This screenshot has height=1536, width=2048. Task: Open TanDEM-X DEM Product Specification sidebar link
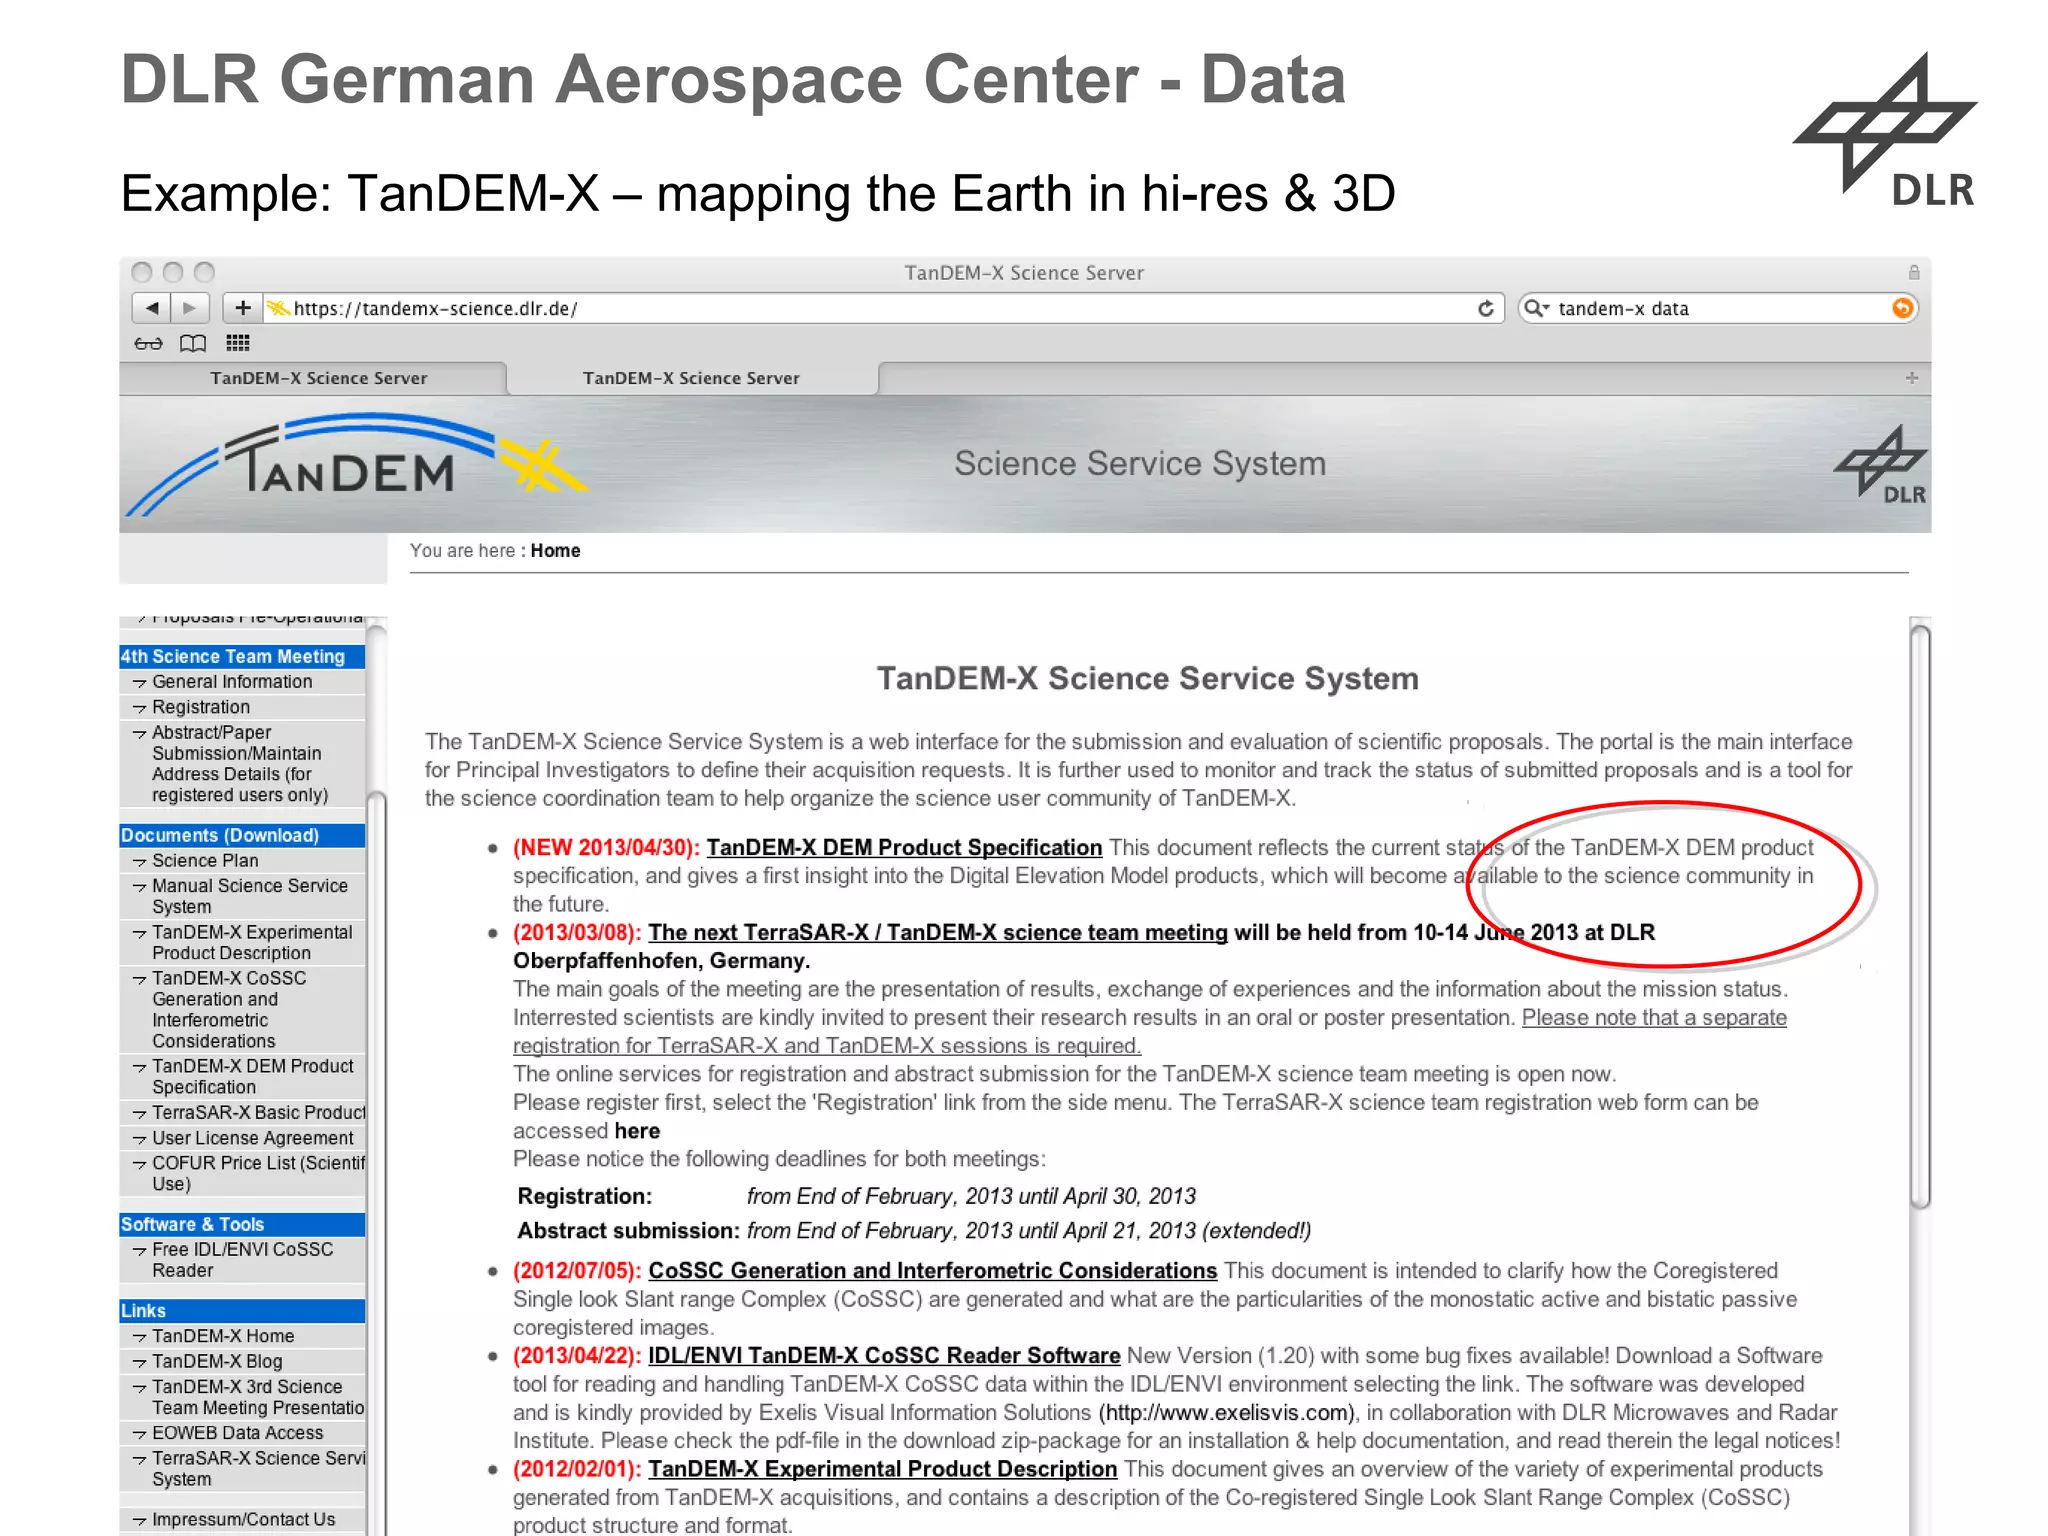(252, 1077)
